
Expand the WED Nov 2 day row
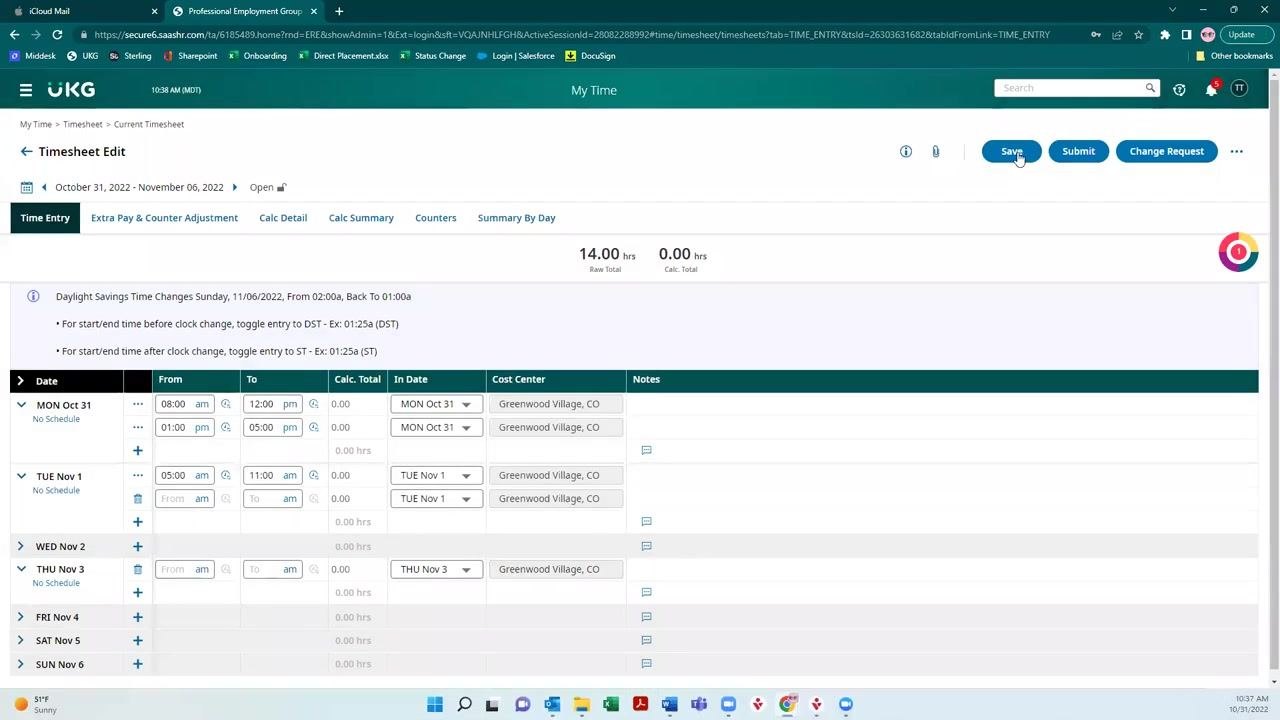[21, 547]
